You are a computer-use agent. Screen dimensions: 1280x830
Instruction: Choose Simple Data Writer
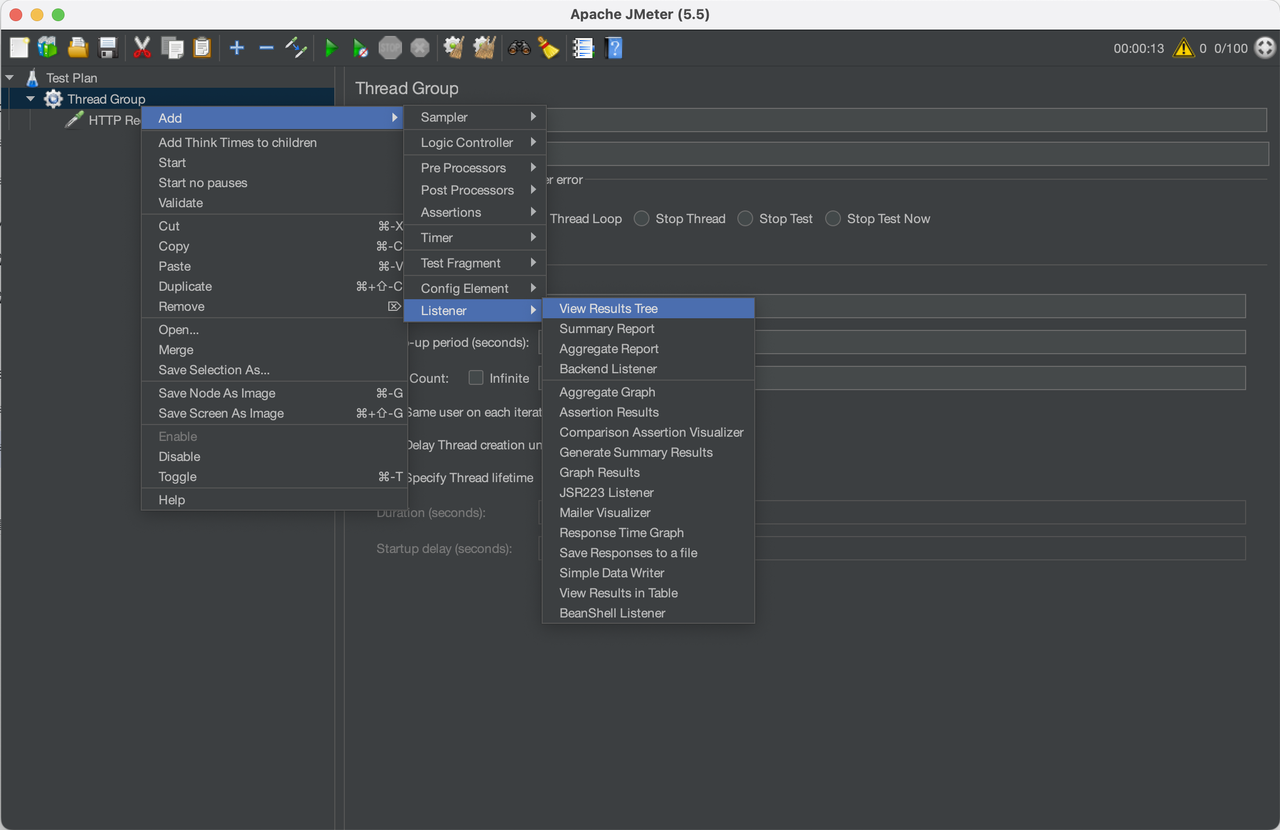click(x=648, y=572)
